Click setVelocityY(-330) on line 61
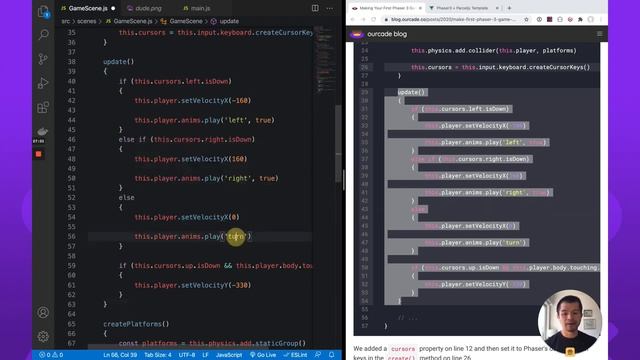This screenshot has height=360, width=640. coord(216,285)
